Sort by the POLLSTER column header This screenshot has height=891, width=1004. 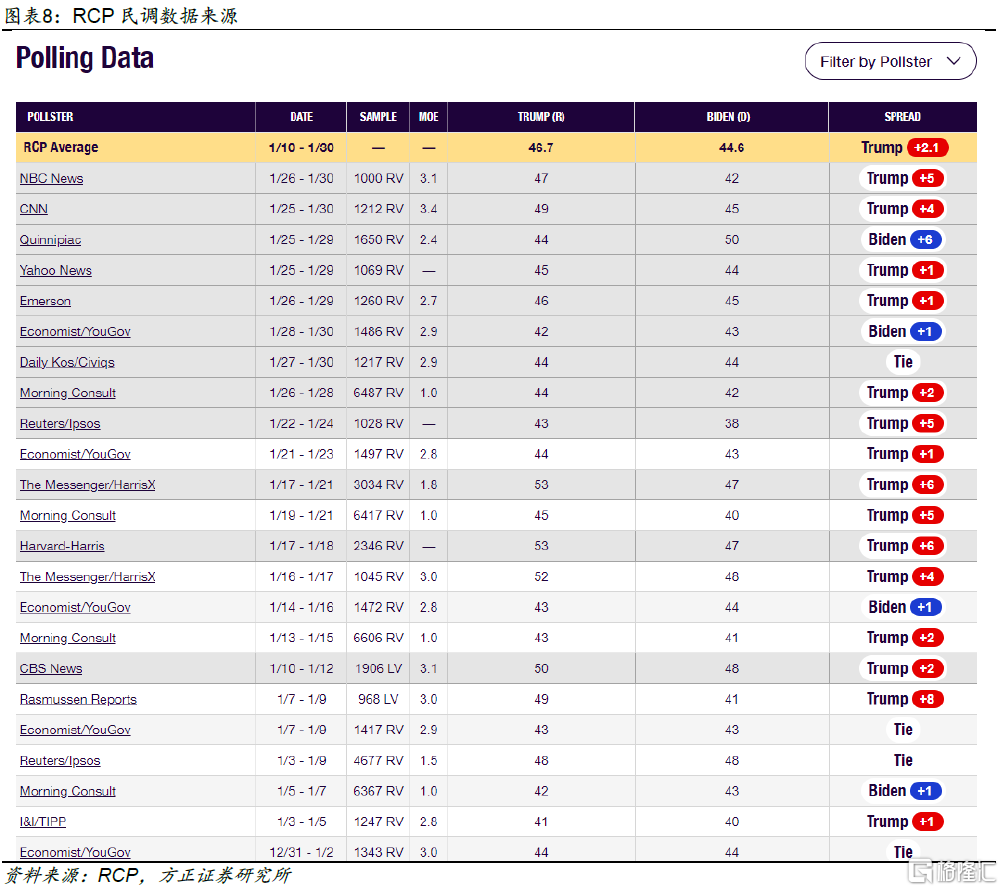[x=50, y=117]
